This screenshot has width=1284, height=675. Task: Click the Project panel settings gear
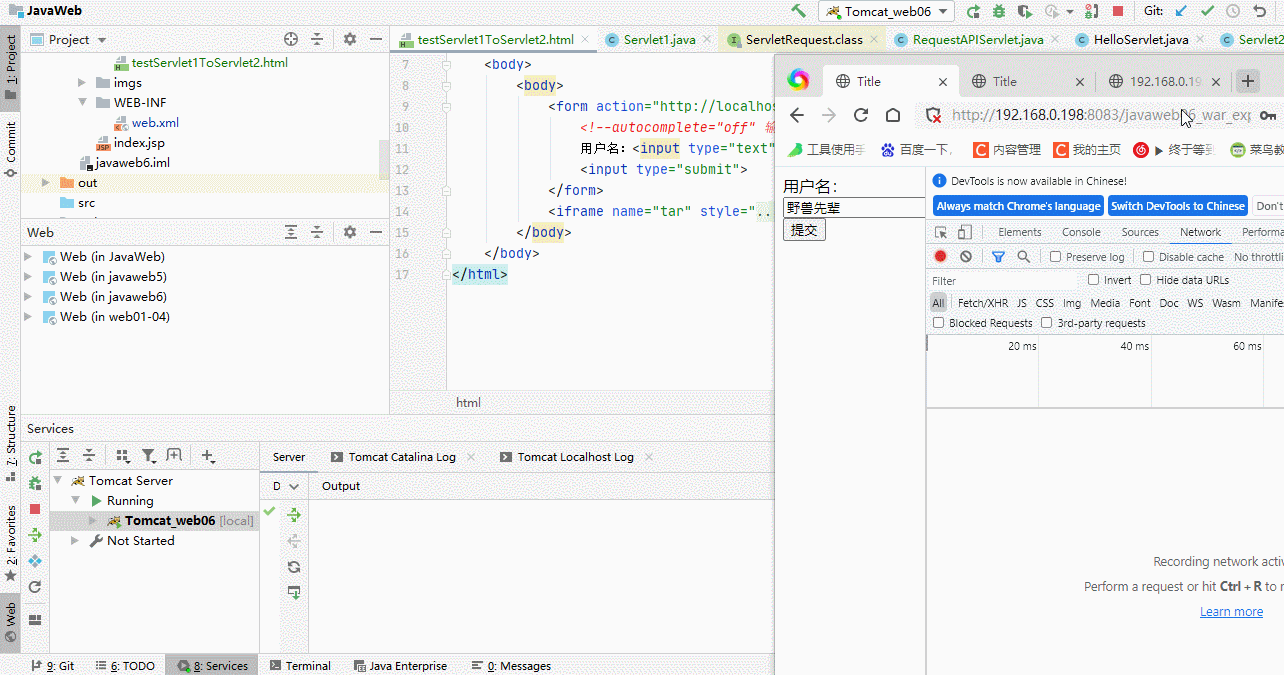click(x=350, y=39)
